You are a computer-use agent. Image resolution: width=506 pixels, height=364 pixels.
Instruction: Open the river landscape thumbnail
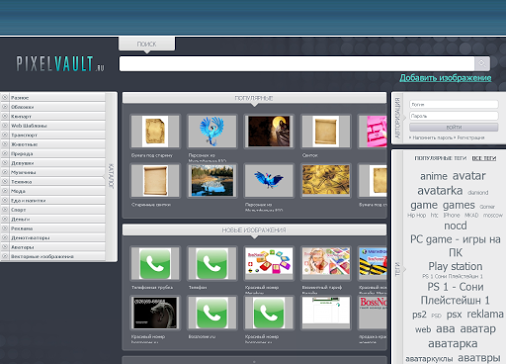[212, 181]
